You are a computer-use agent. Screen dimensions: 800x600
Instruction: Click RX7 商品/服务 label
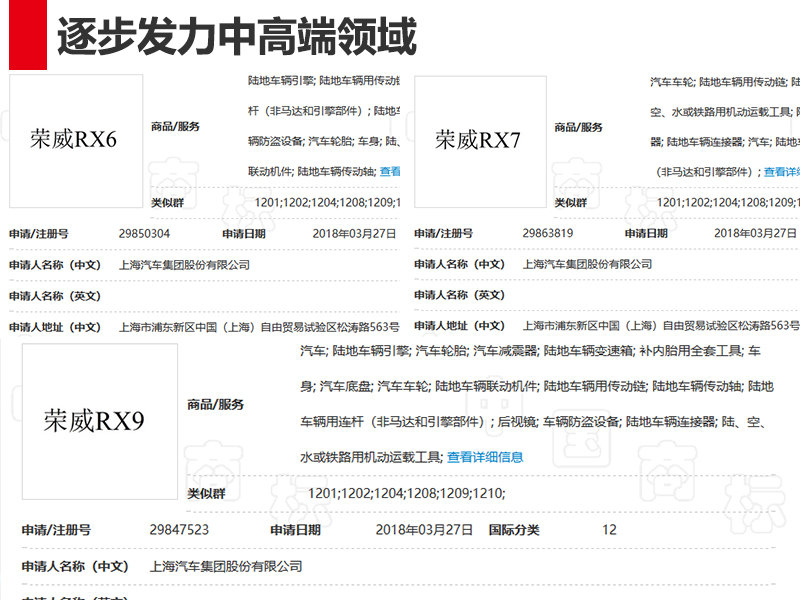[579, 127]
